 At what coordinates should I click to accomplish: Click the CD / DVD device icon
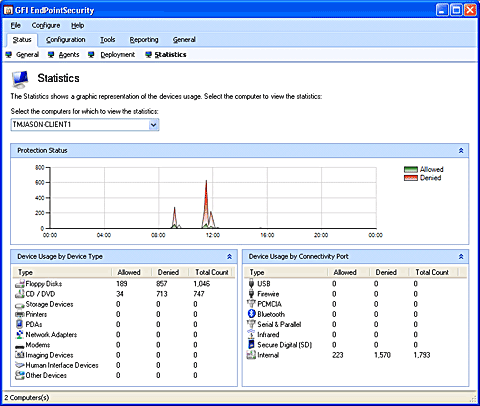pyautogui.click(x=20, y=294)
